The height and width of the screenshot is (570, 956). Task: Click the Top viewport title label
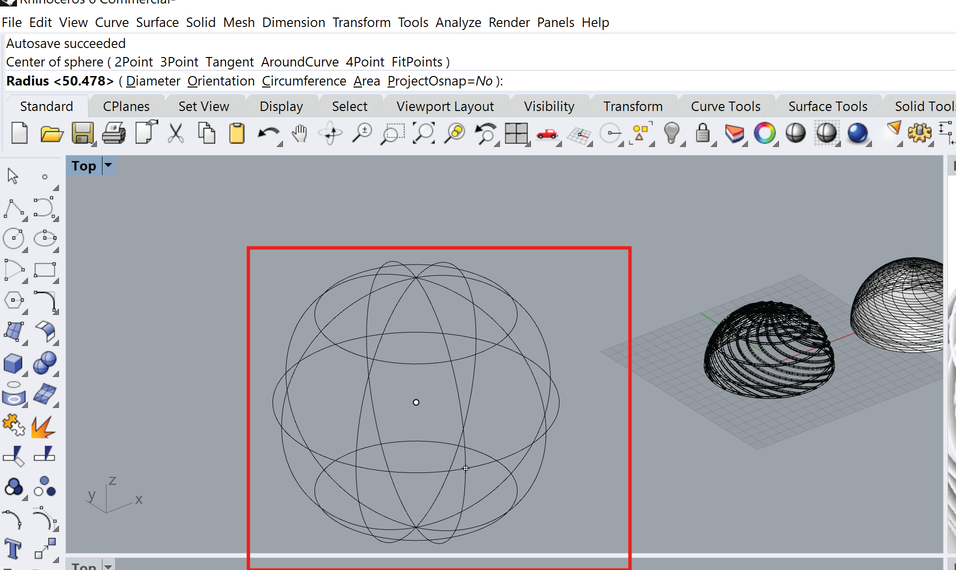84,166
